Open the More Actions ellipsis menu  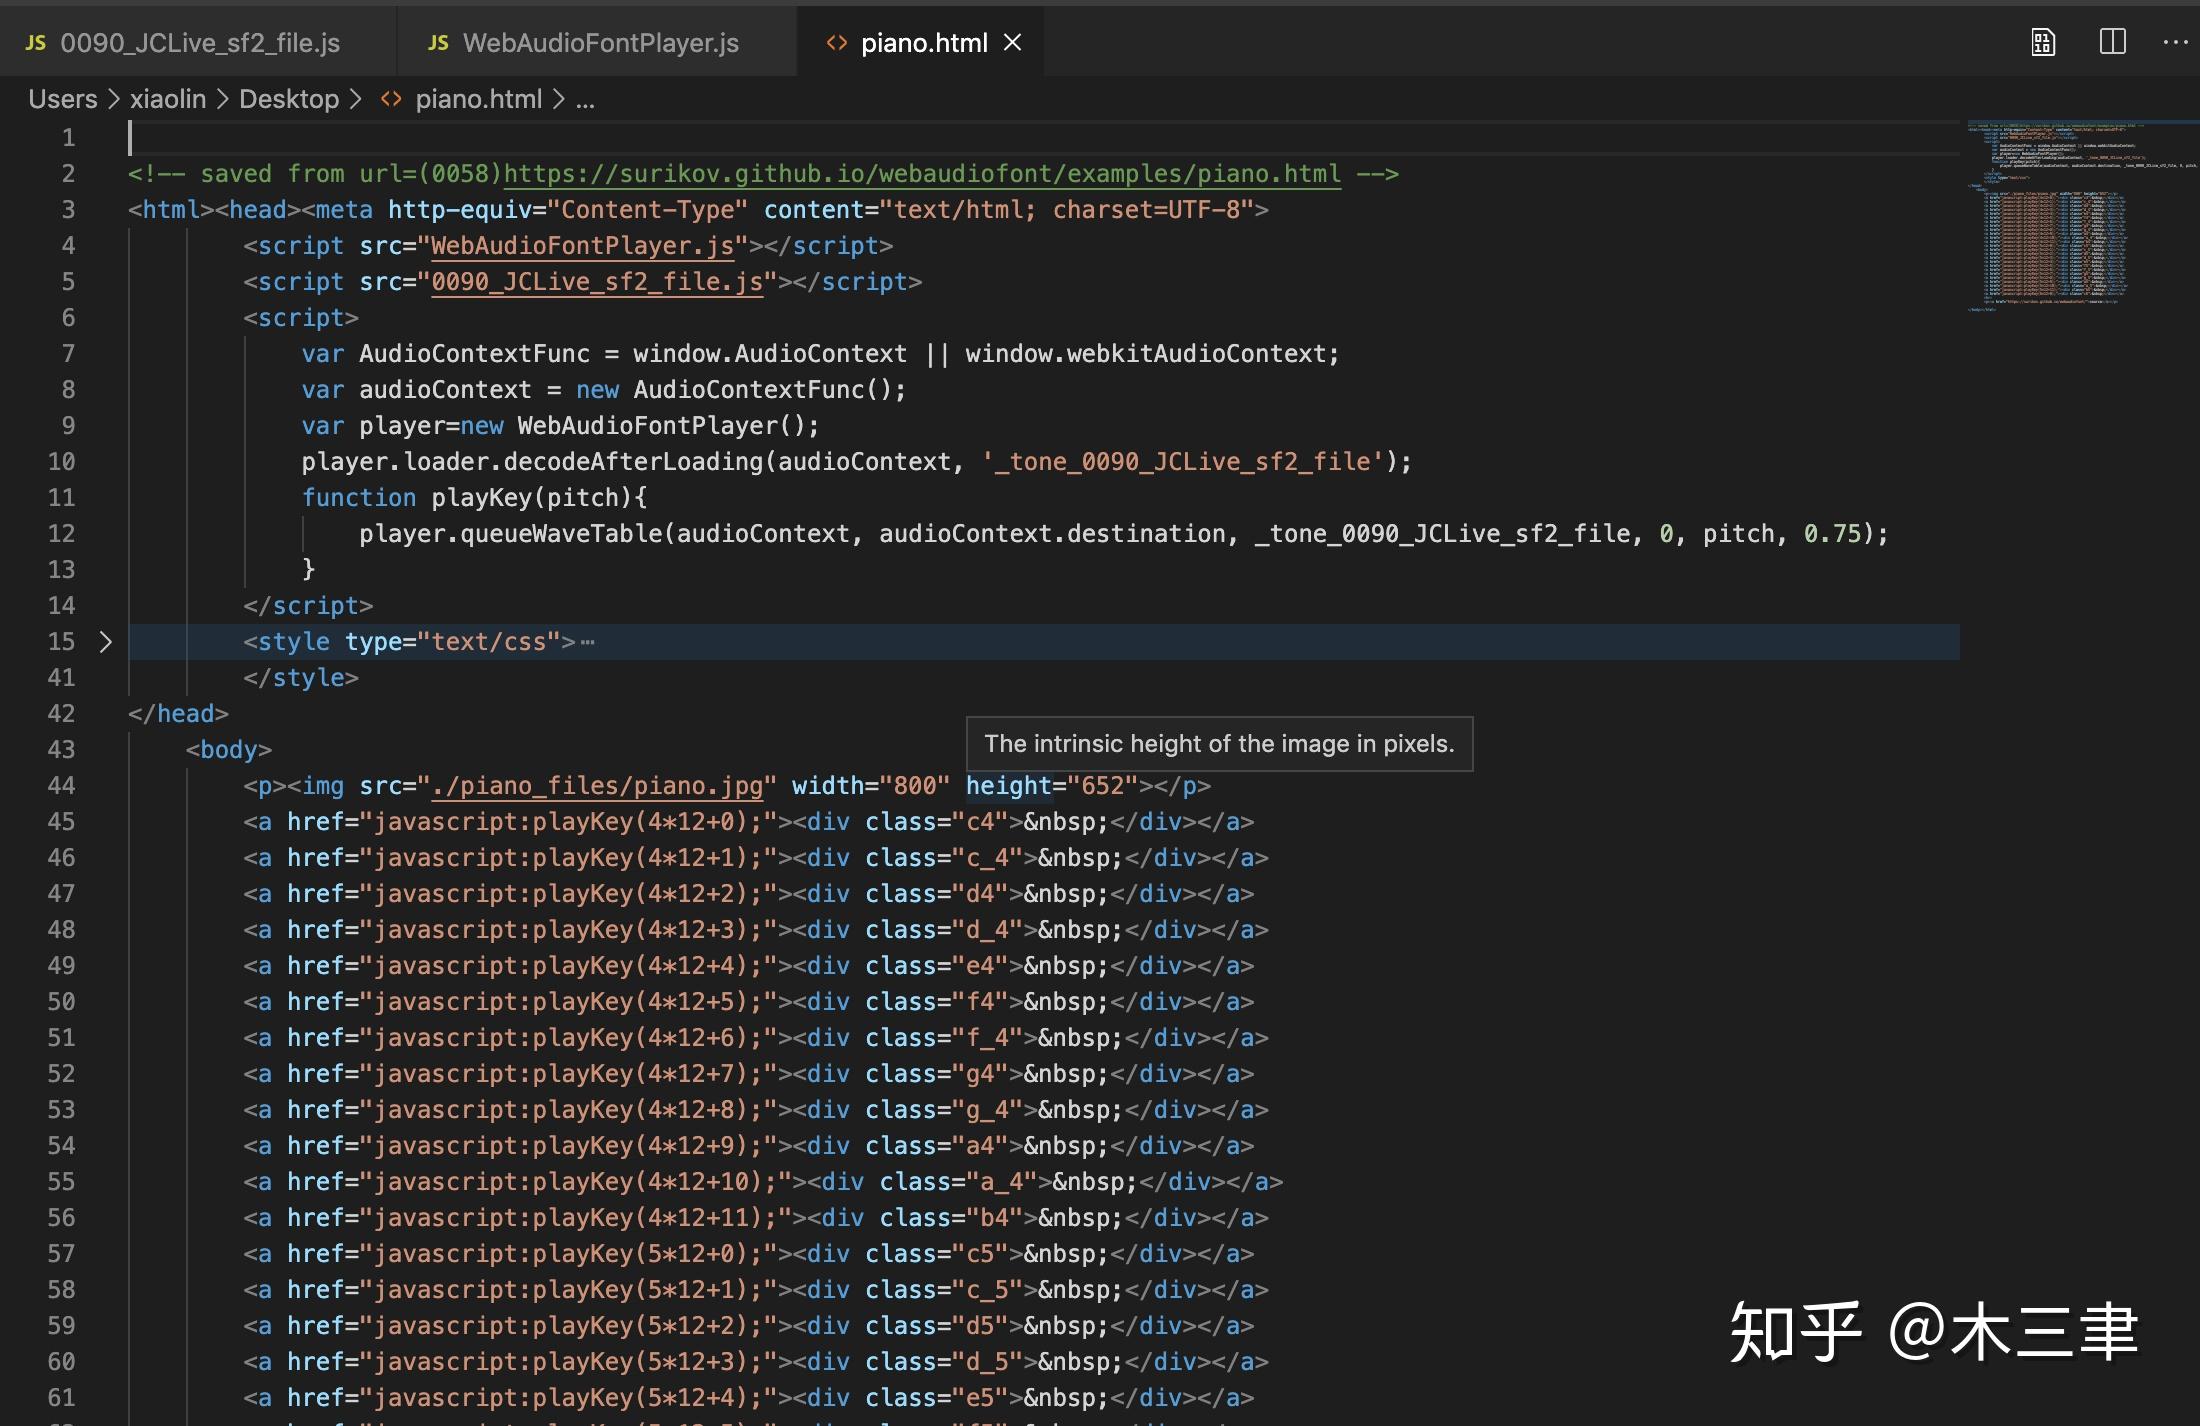2176,41
